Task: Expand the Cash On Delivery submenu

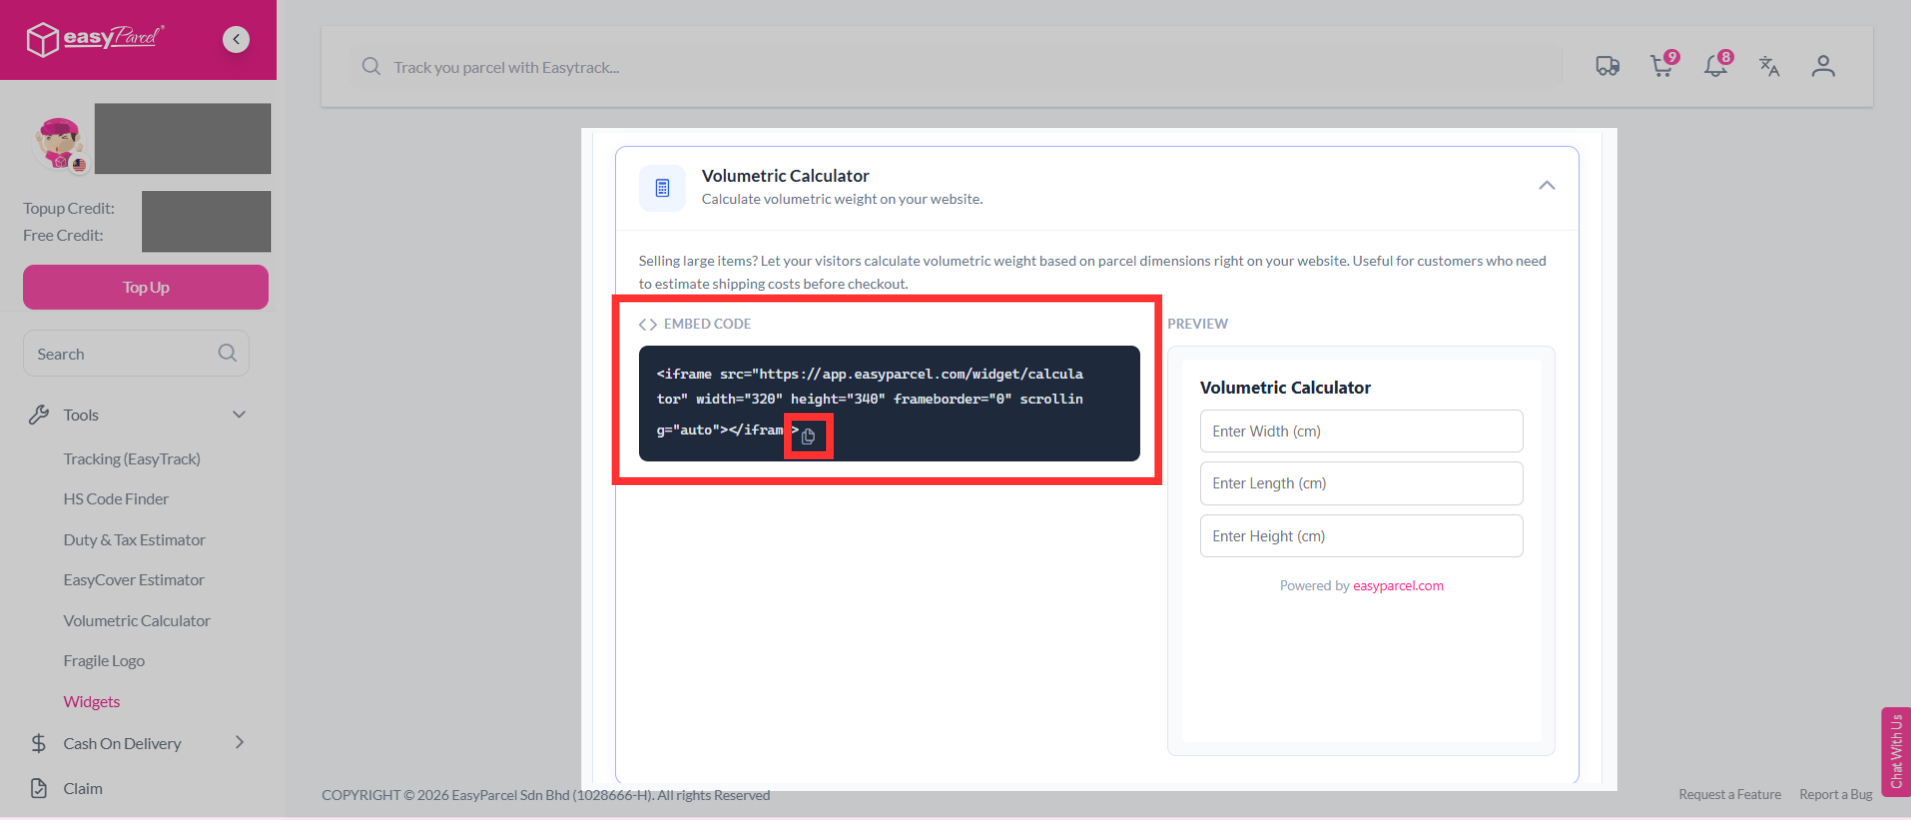Action: pos(239,743)
